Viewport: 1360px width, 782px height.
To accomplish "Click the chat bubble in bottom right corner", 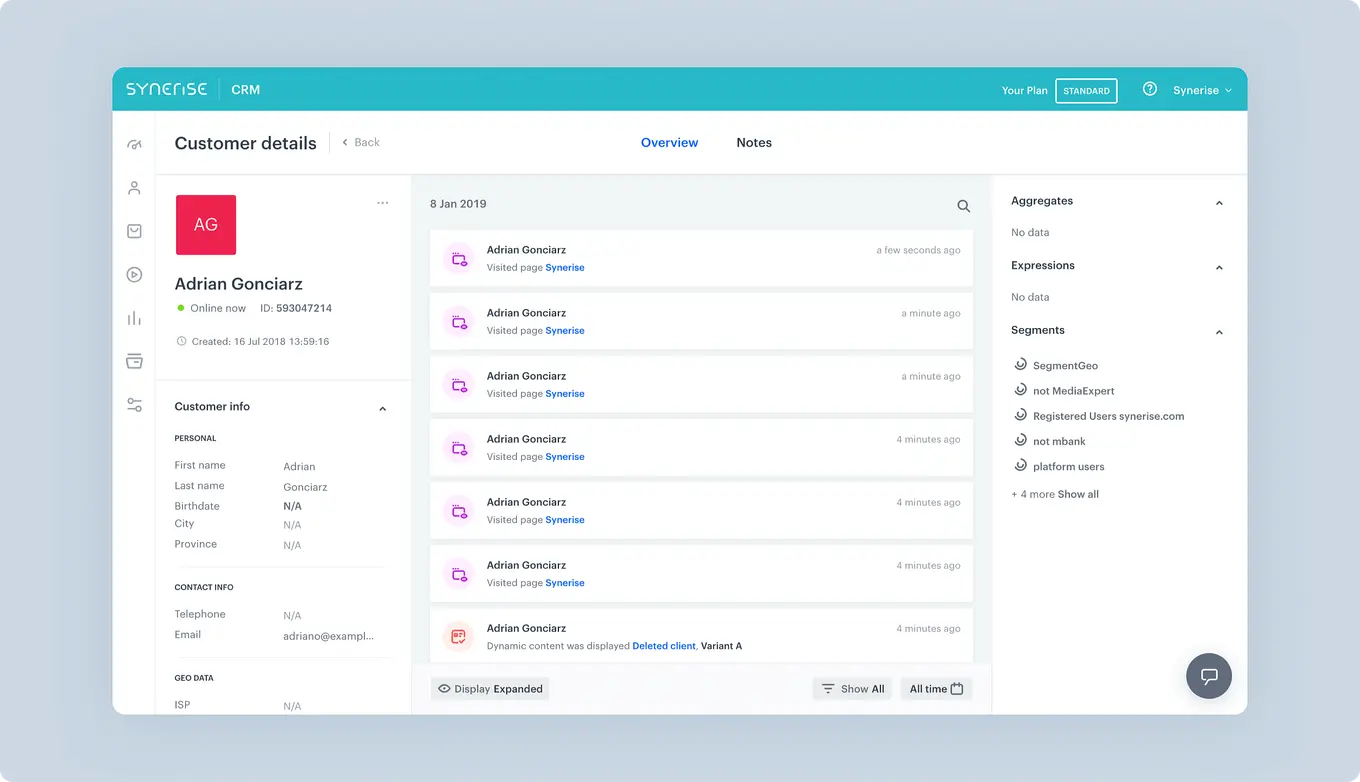I will coord(1209,676).
